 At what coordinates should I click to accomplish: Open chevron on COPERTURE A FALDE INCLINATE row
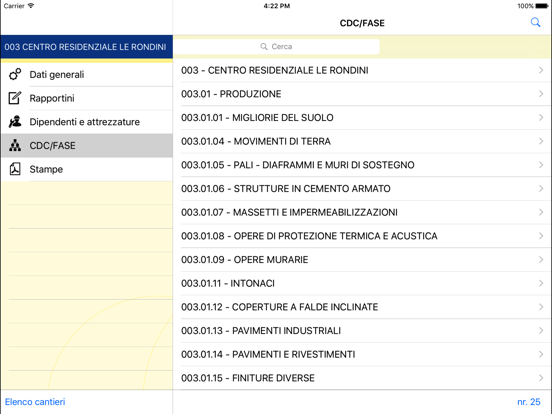[541, 307]
